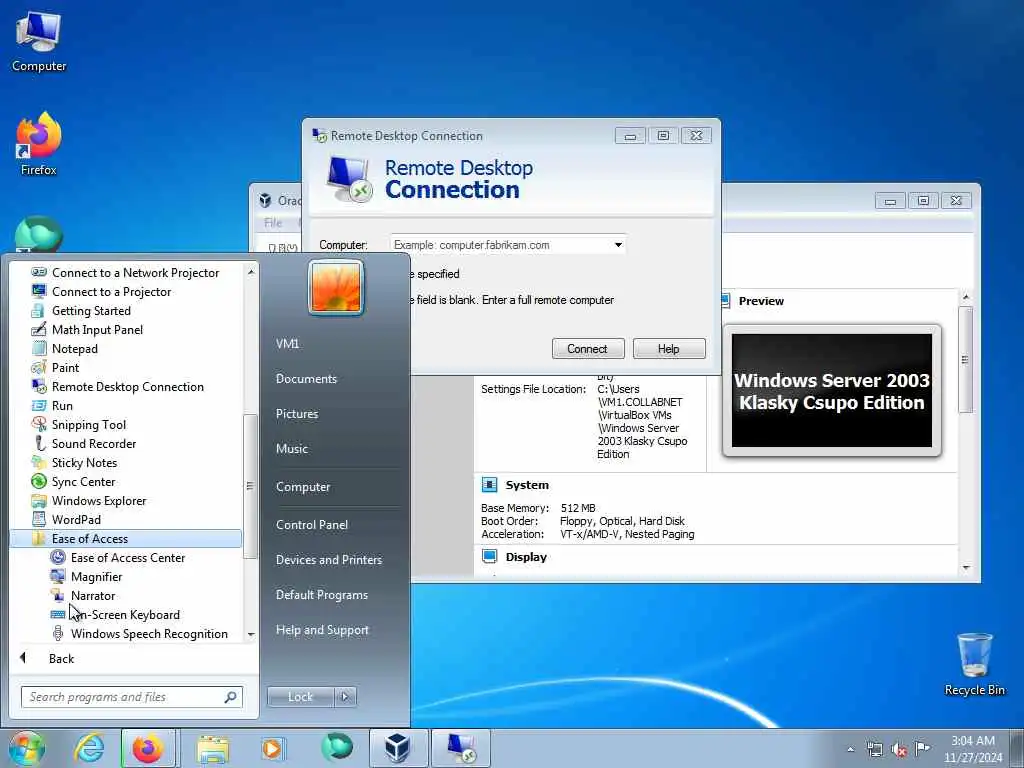Click the magnifier icon in Start search
The width and height of the screenshot is (1024, 768).
[x=230, y=697]
